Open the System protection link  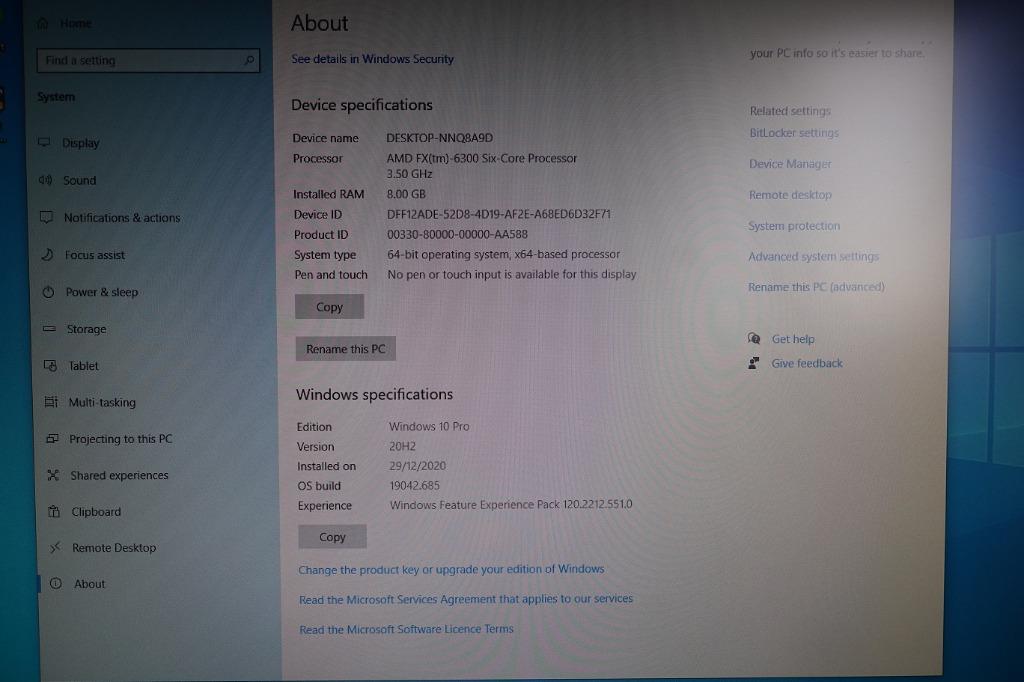coord(794,225)
